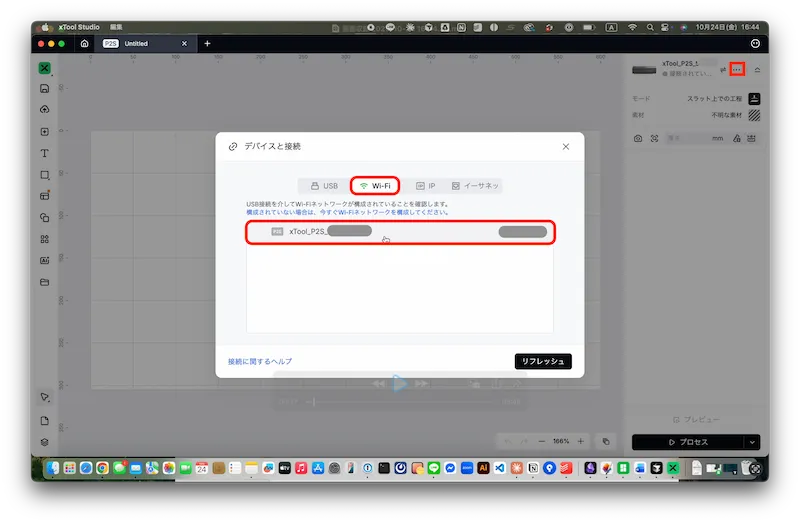
Task: Click the three-dots device options icon
Action: (737, 69)
